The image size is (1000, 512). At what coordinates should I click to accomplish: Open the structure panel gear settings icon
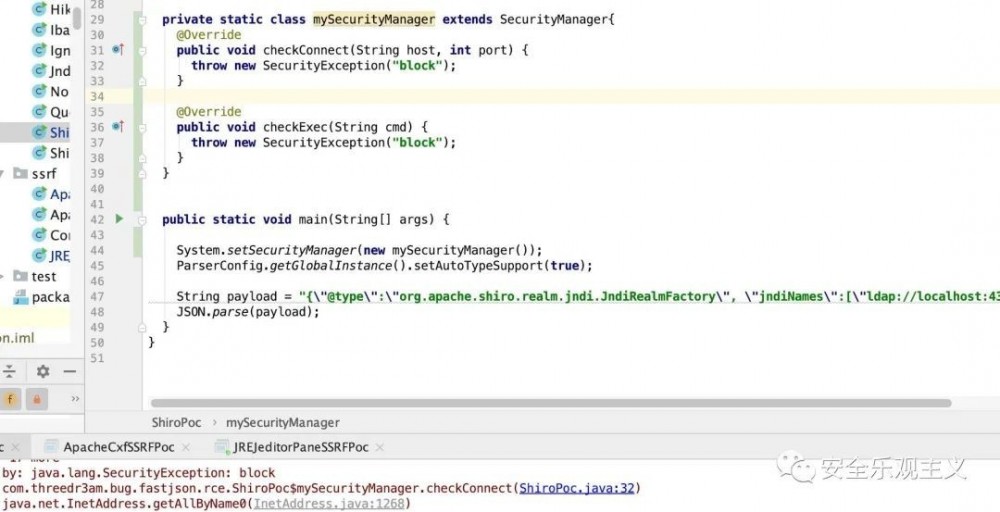(x=43, y=372)
